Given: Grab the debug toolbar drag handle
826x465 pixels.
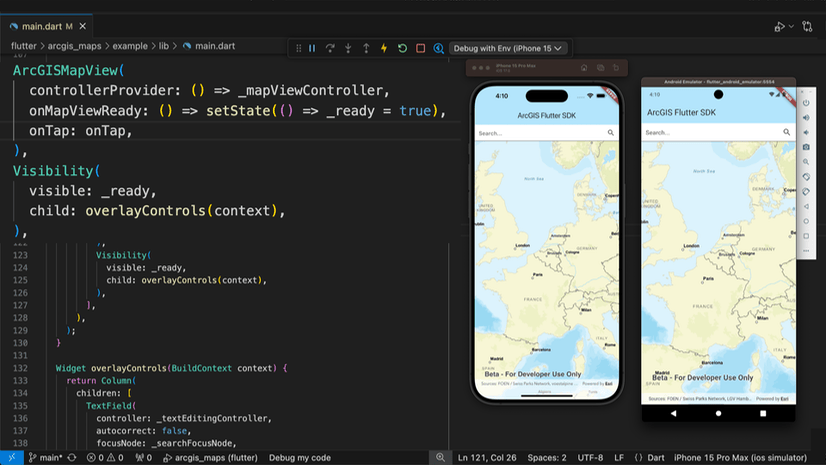Looking at the screenshot, I should (x=299, y=48).
